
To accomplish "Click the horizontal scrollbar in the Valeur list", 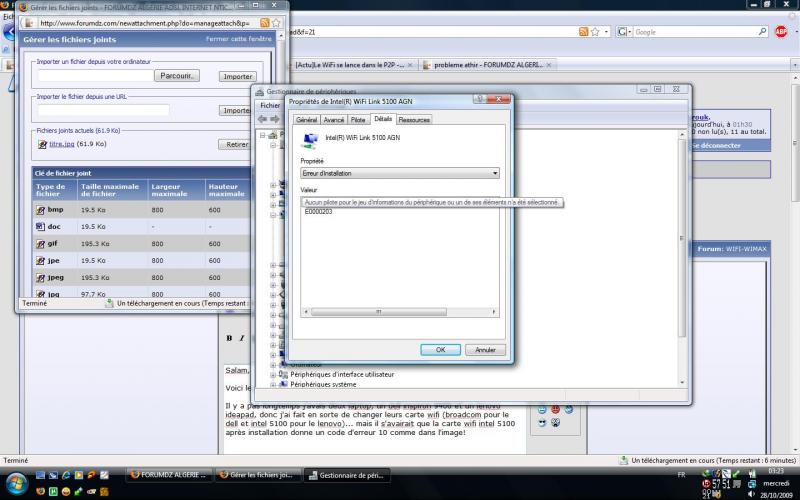I will point(379,312).
